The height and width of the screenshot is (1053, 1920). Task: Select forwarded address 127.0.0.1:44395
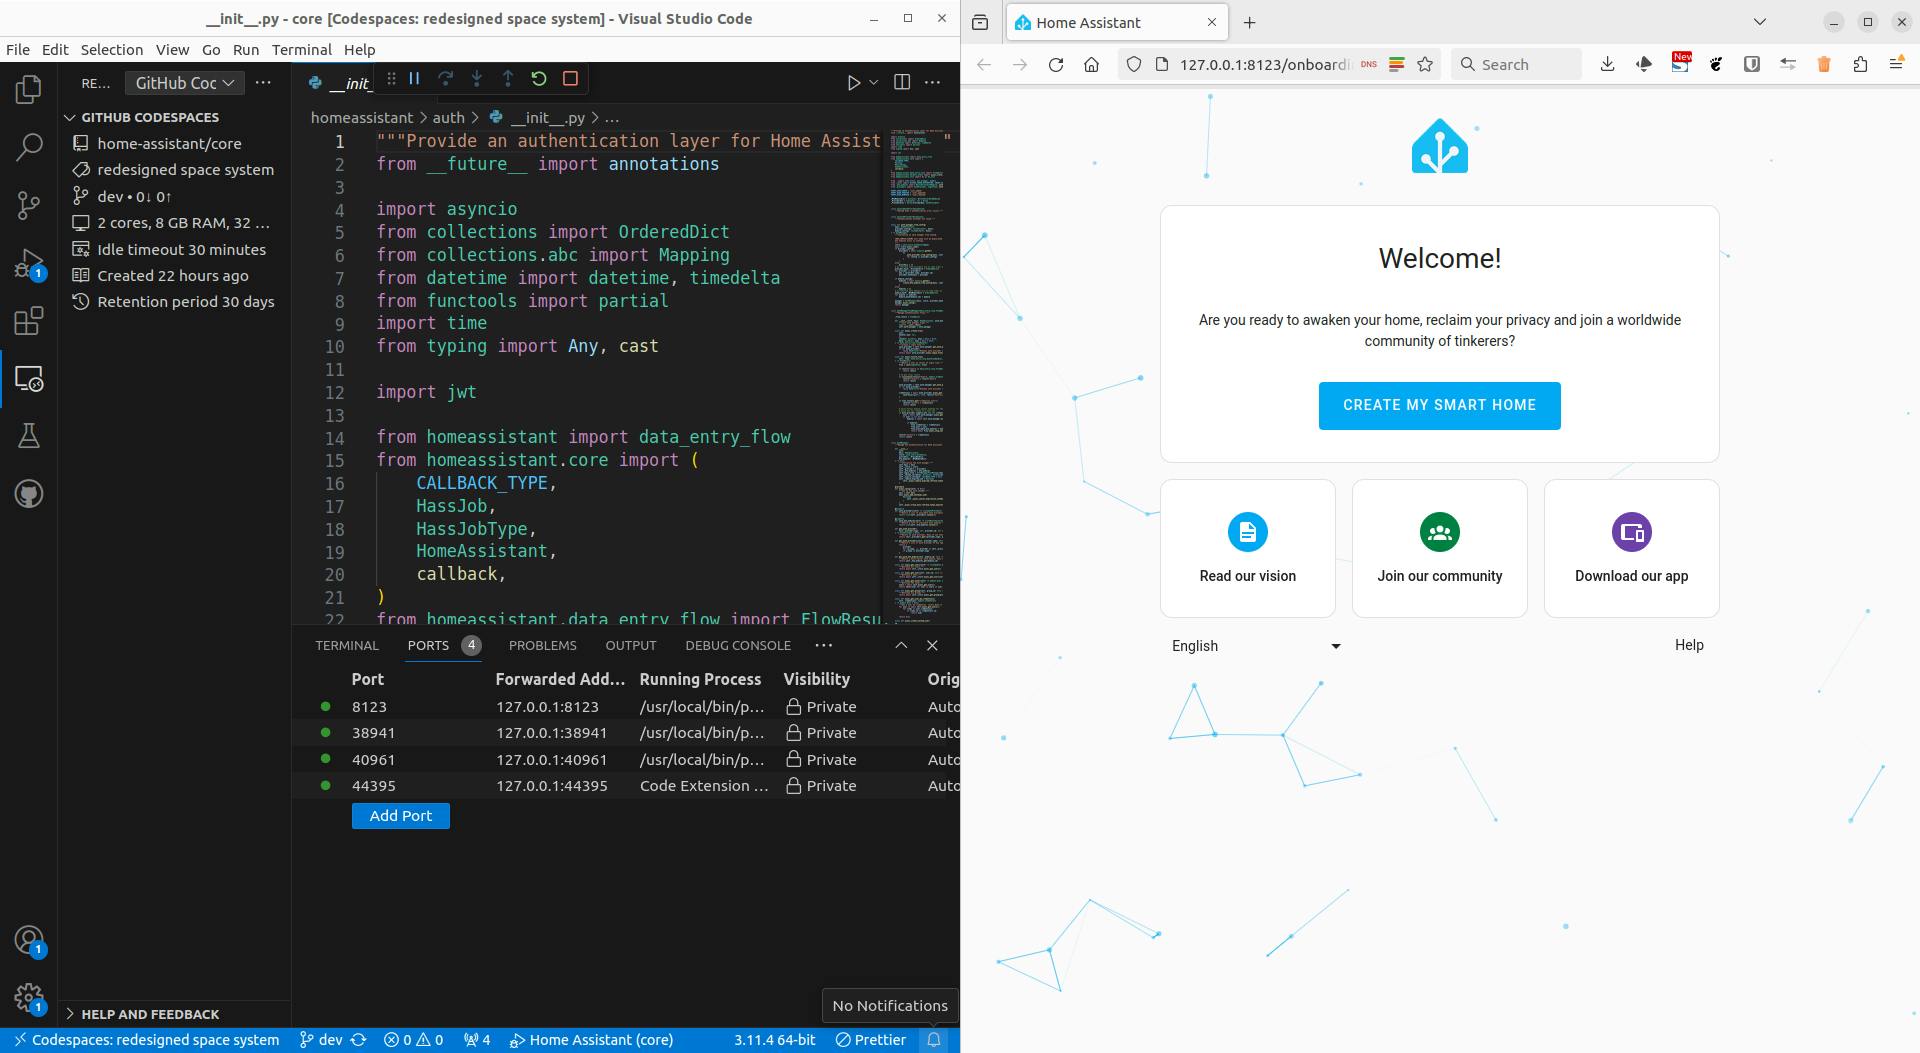click(x=552, y=786)
